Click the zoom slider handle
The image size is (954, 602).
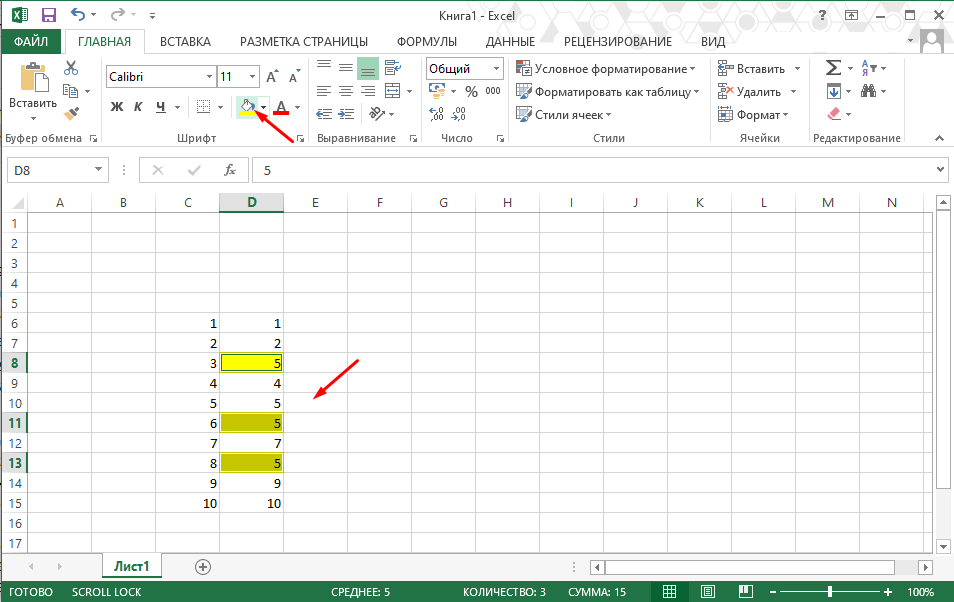pyautogui.click(x=830, y=592)
